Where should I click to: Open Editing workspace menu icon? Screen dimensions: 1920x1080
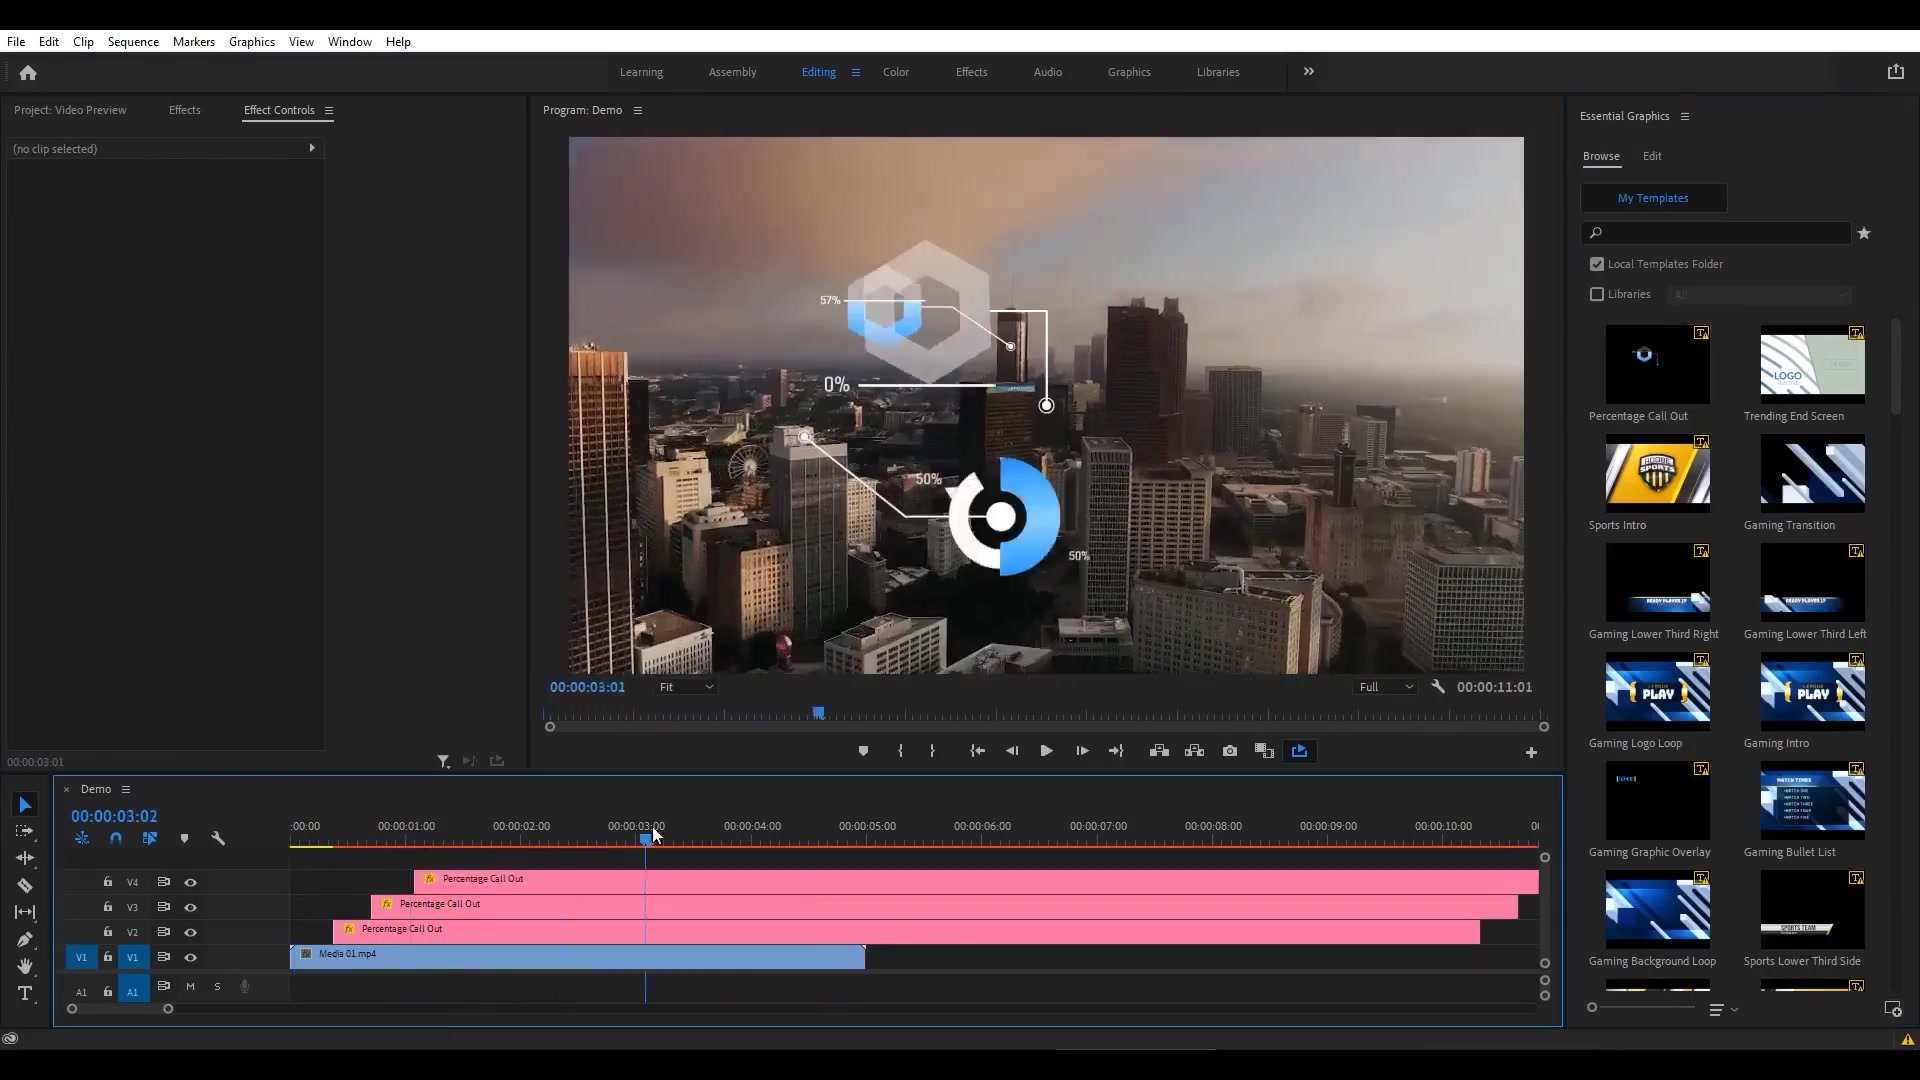(855, 72)
